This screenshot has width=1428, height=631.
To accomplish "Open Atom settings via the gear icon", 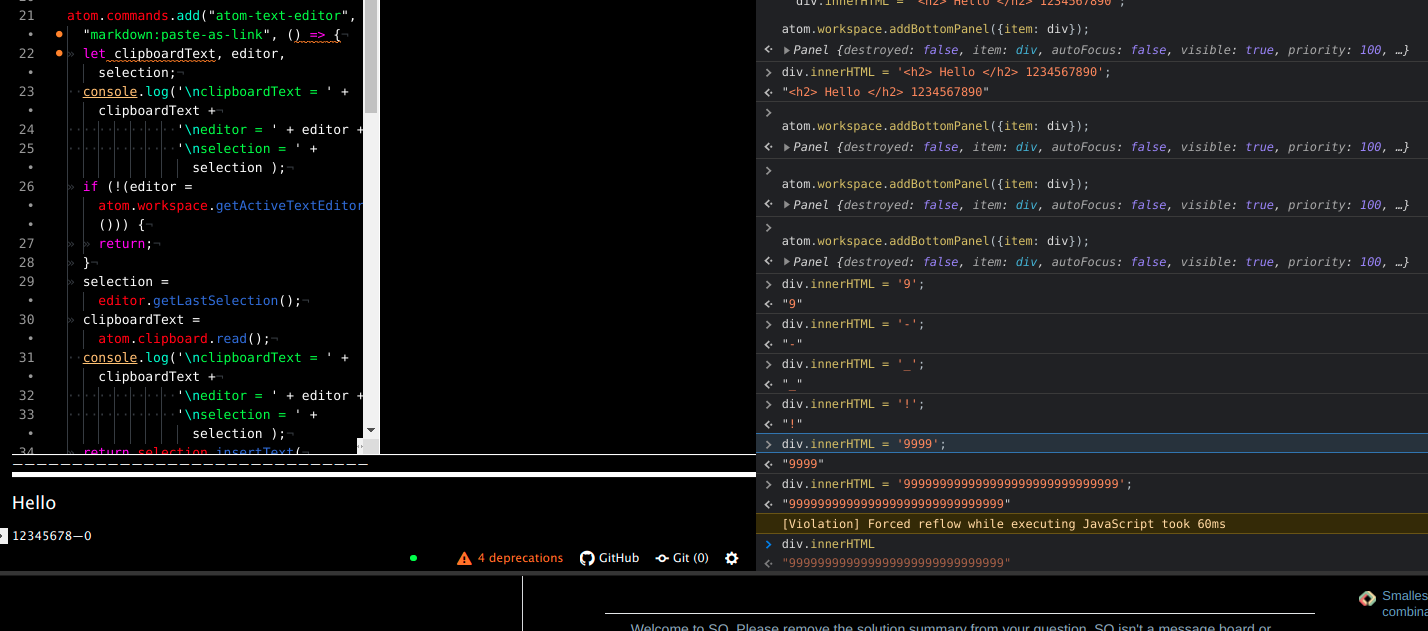I will click(731, 558).
